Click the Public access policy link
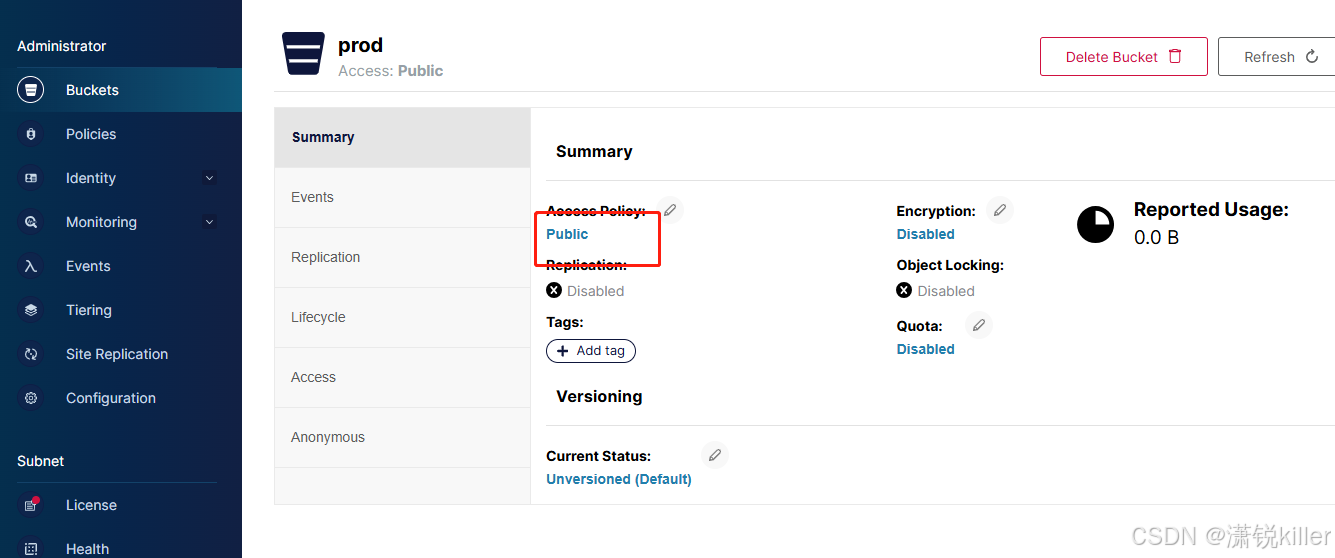1335x558 pixels. tap(567, 234)
